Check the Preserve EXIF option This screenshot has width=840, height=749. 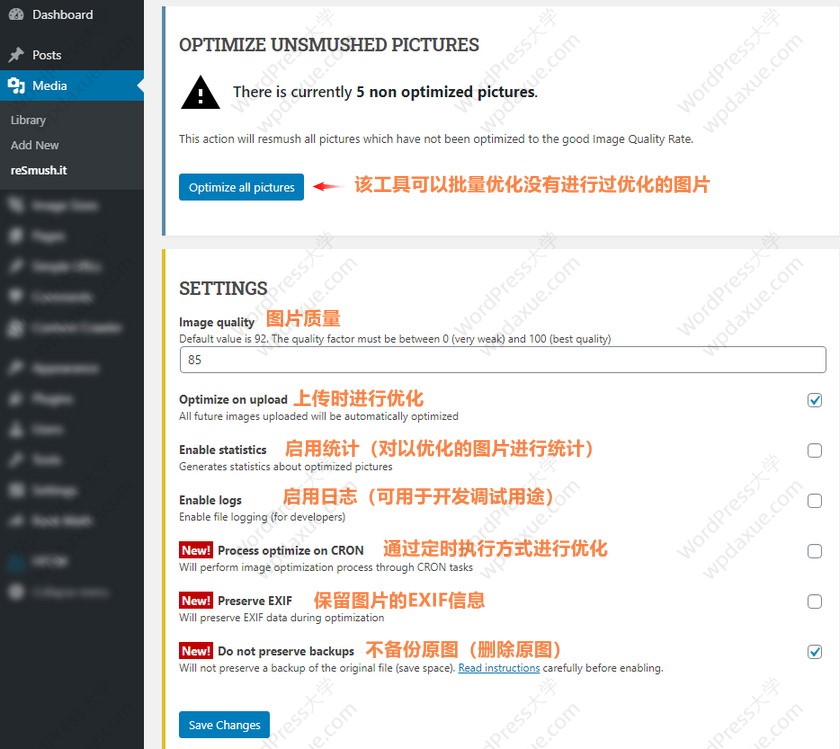tap(815, 601)
